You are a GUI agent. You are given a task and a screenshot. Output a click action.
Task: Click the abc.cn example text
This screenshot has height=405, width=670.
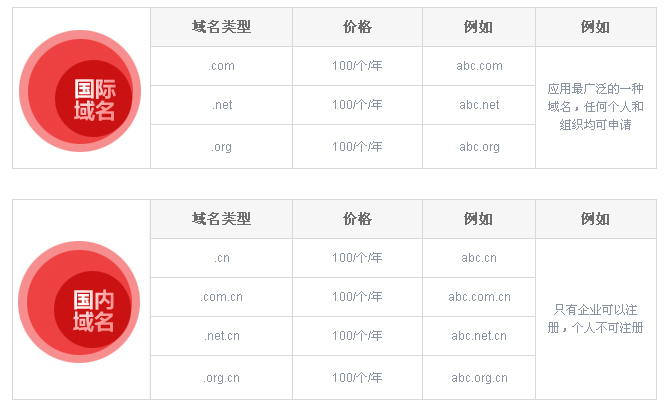tap(479, 258)
